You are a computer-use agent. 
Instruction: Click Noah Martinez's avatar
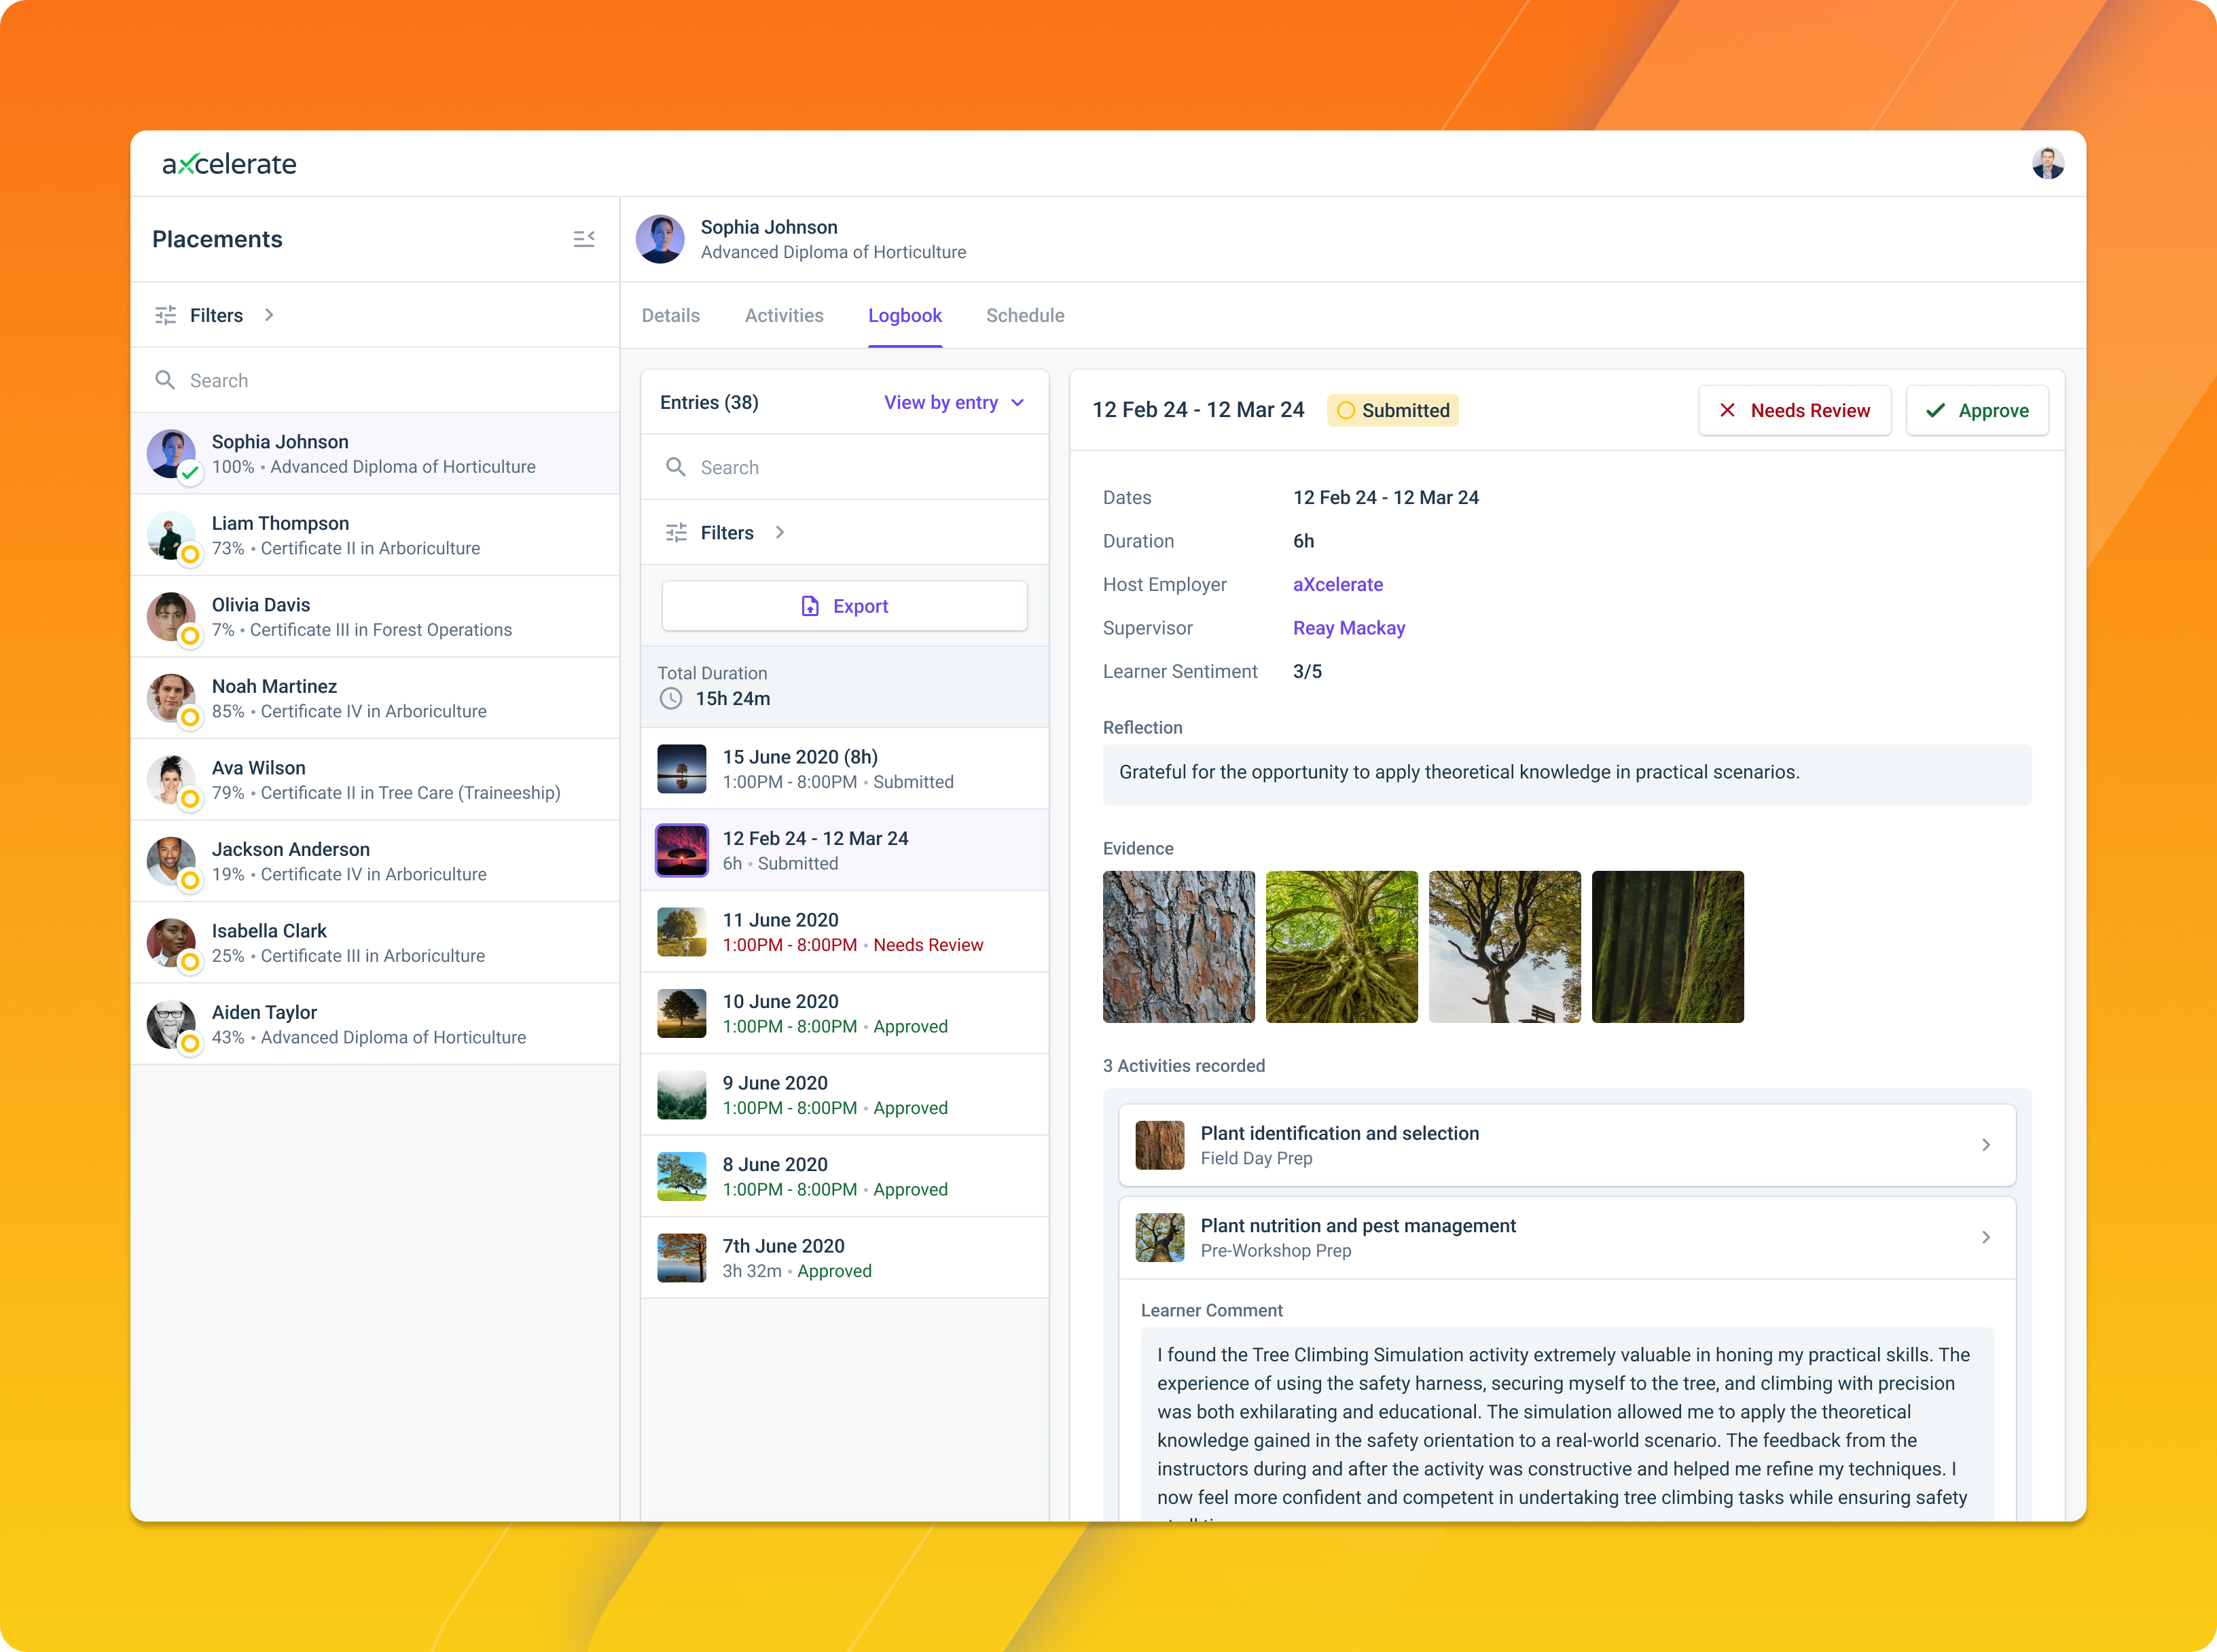click(171, 698)
